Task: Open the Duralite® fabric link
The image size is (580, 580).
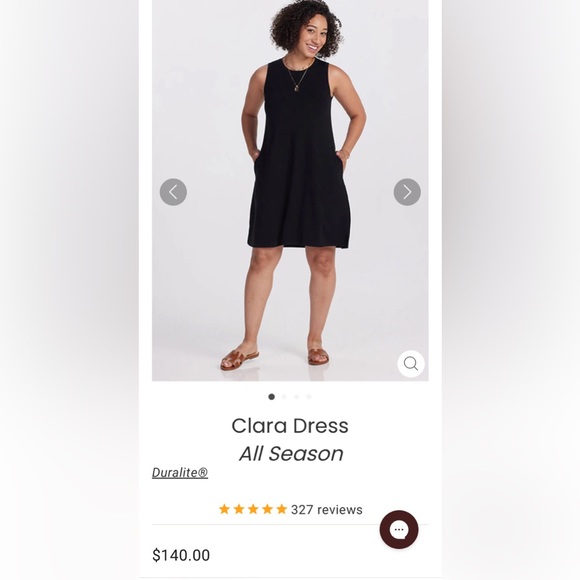Action: point(180,472)
